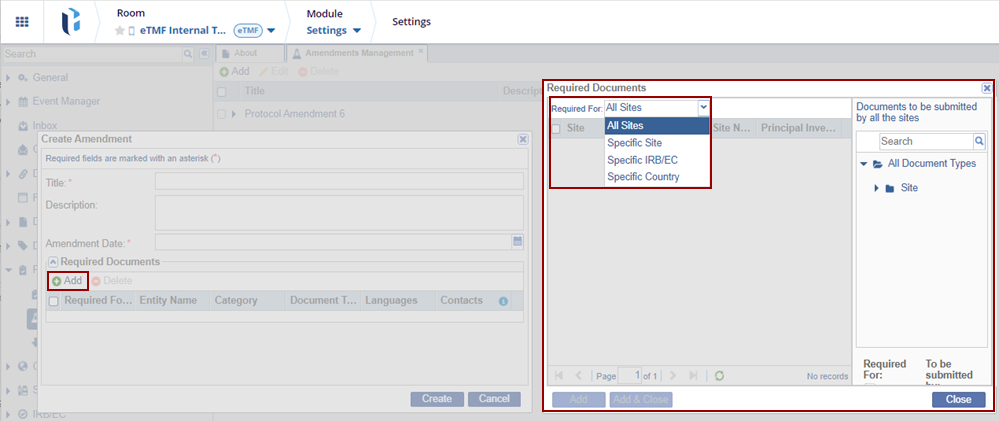Click into the Title input field
This screenshot has height=421, width=999.
pyautogui.click(x=338, y=182)
